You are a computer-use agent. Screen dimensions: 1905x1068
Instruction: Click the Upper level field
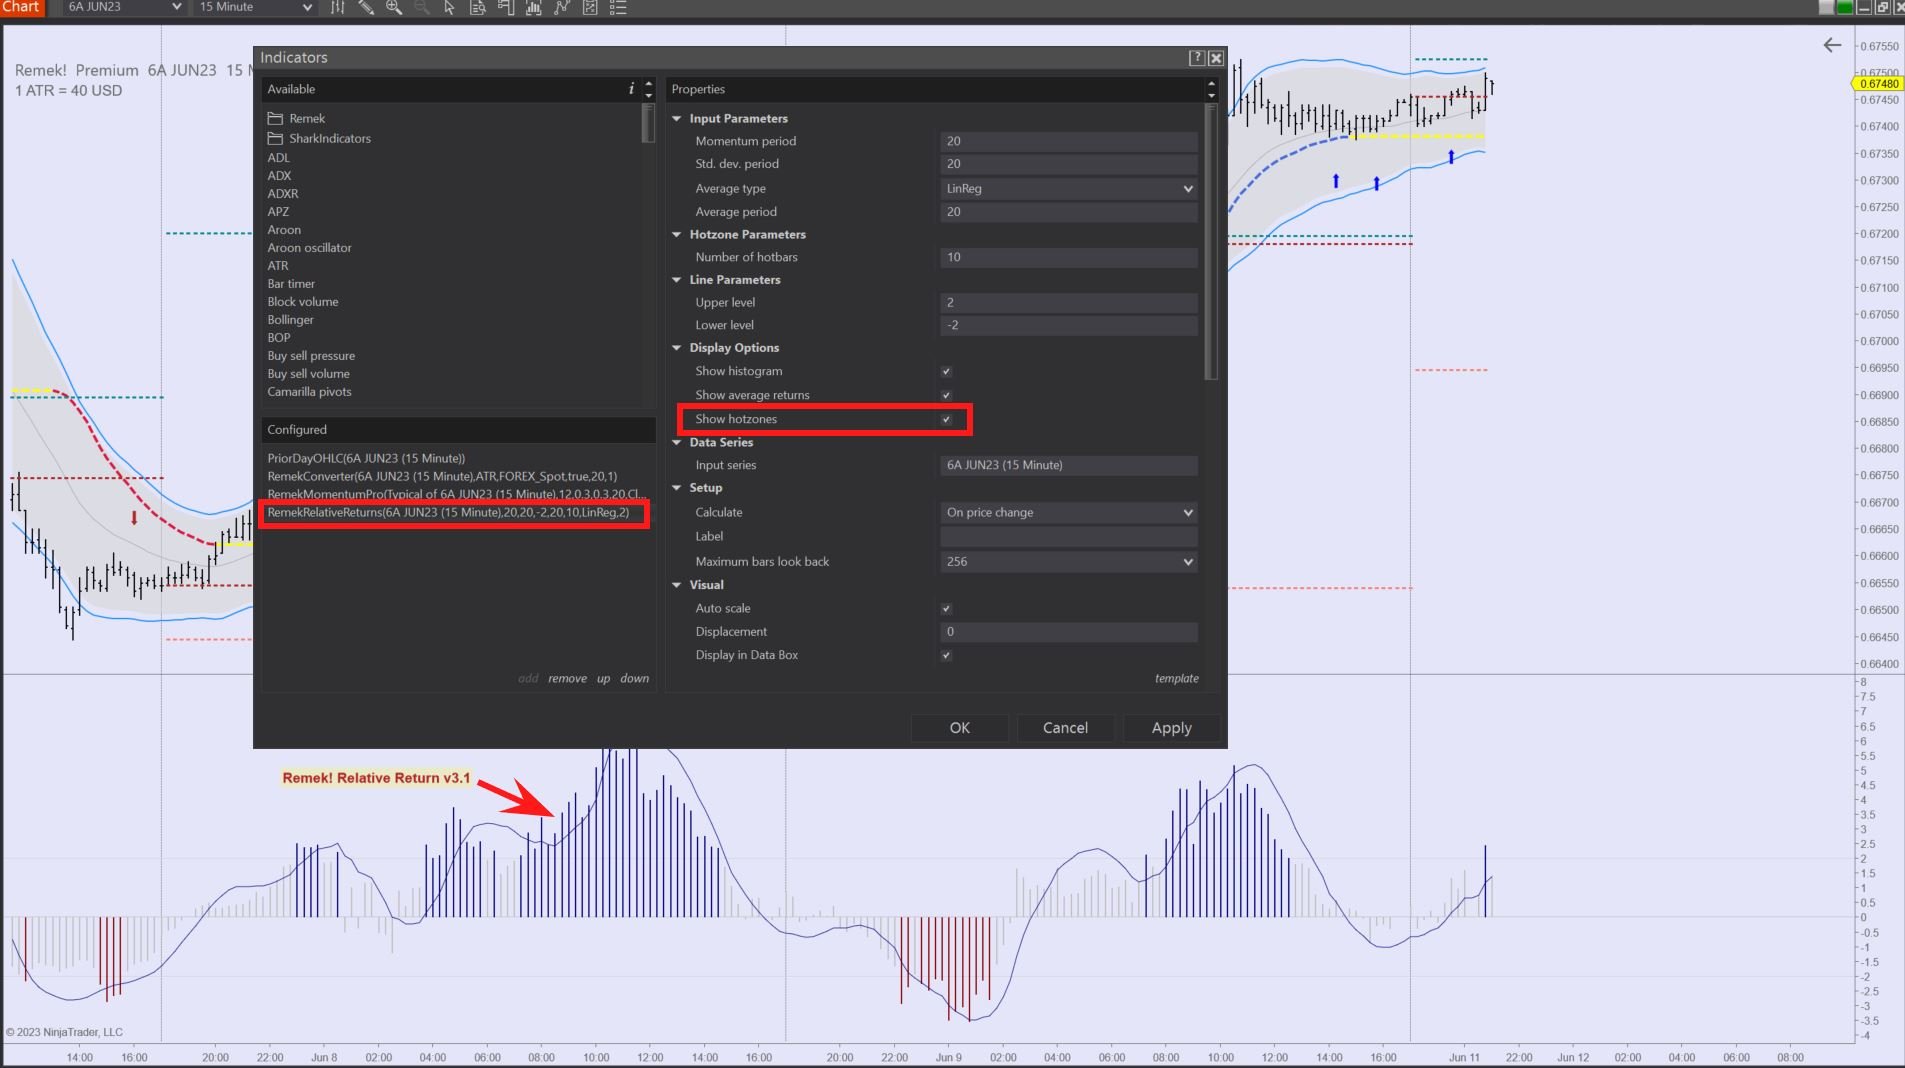pyautogui.click(x=1069, y=302)
